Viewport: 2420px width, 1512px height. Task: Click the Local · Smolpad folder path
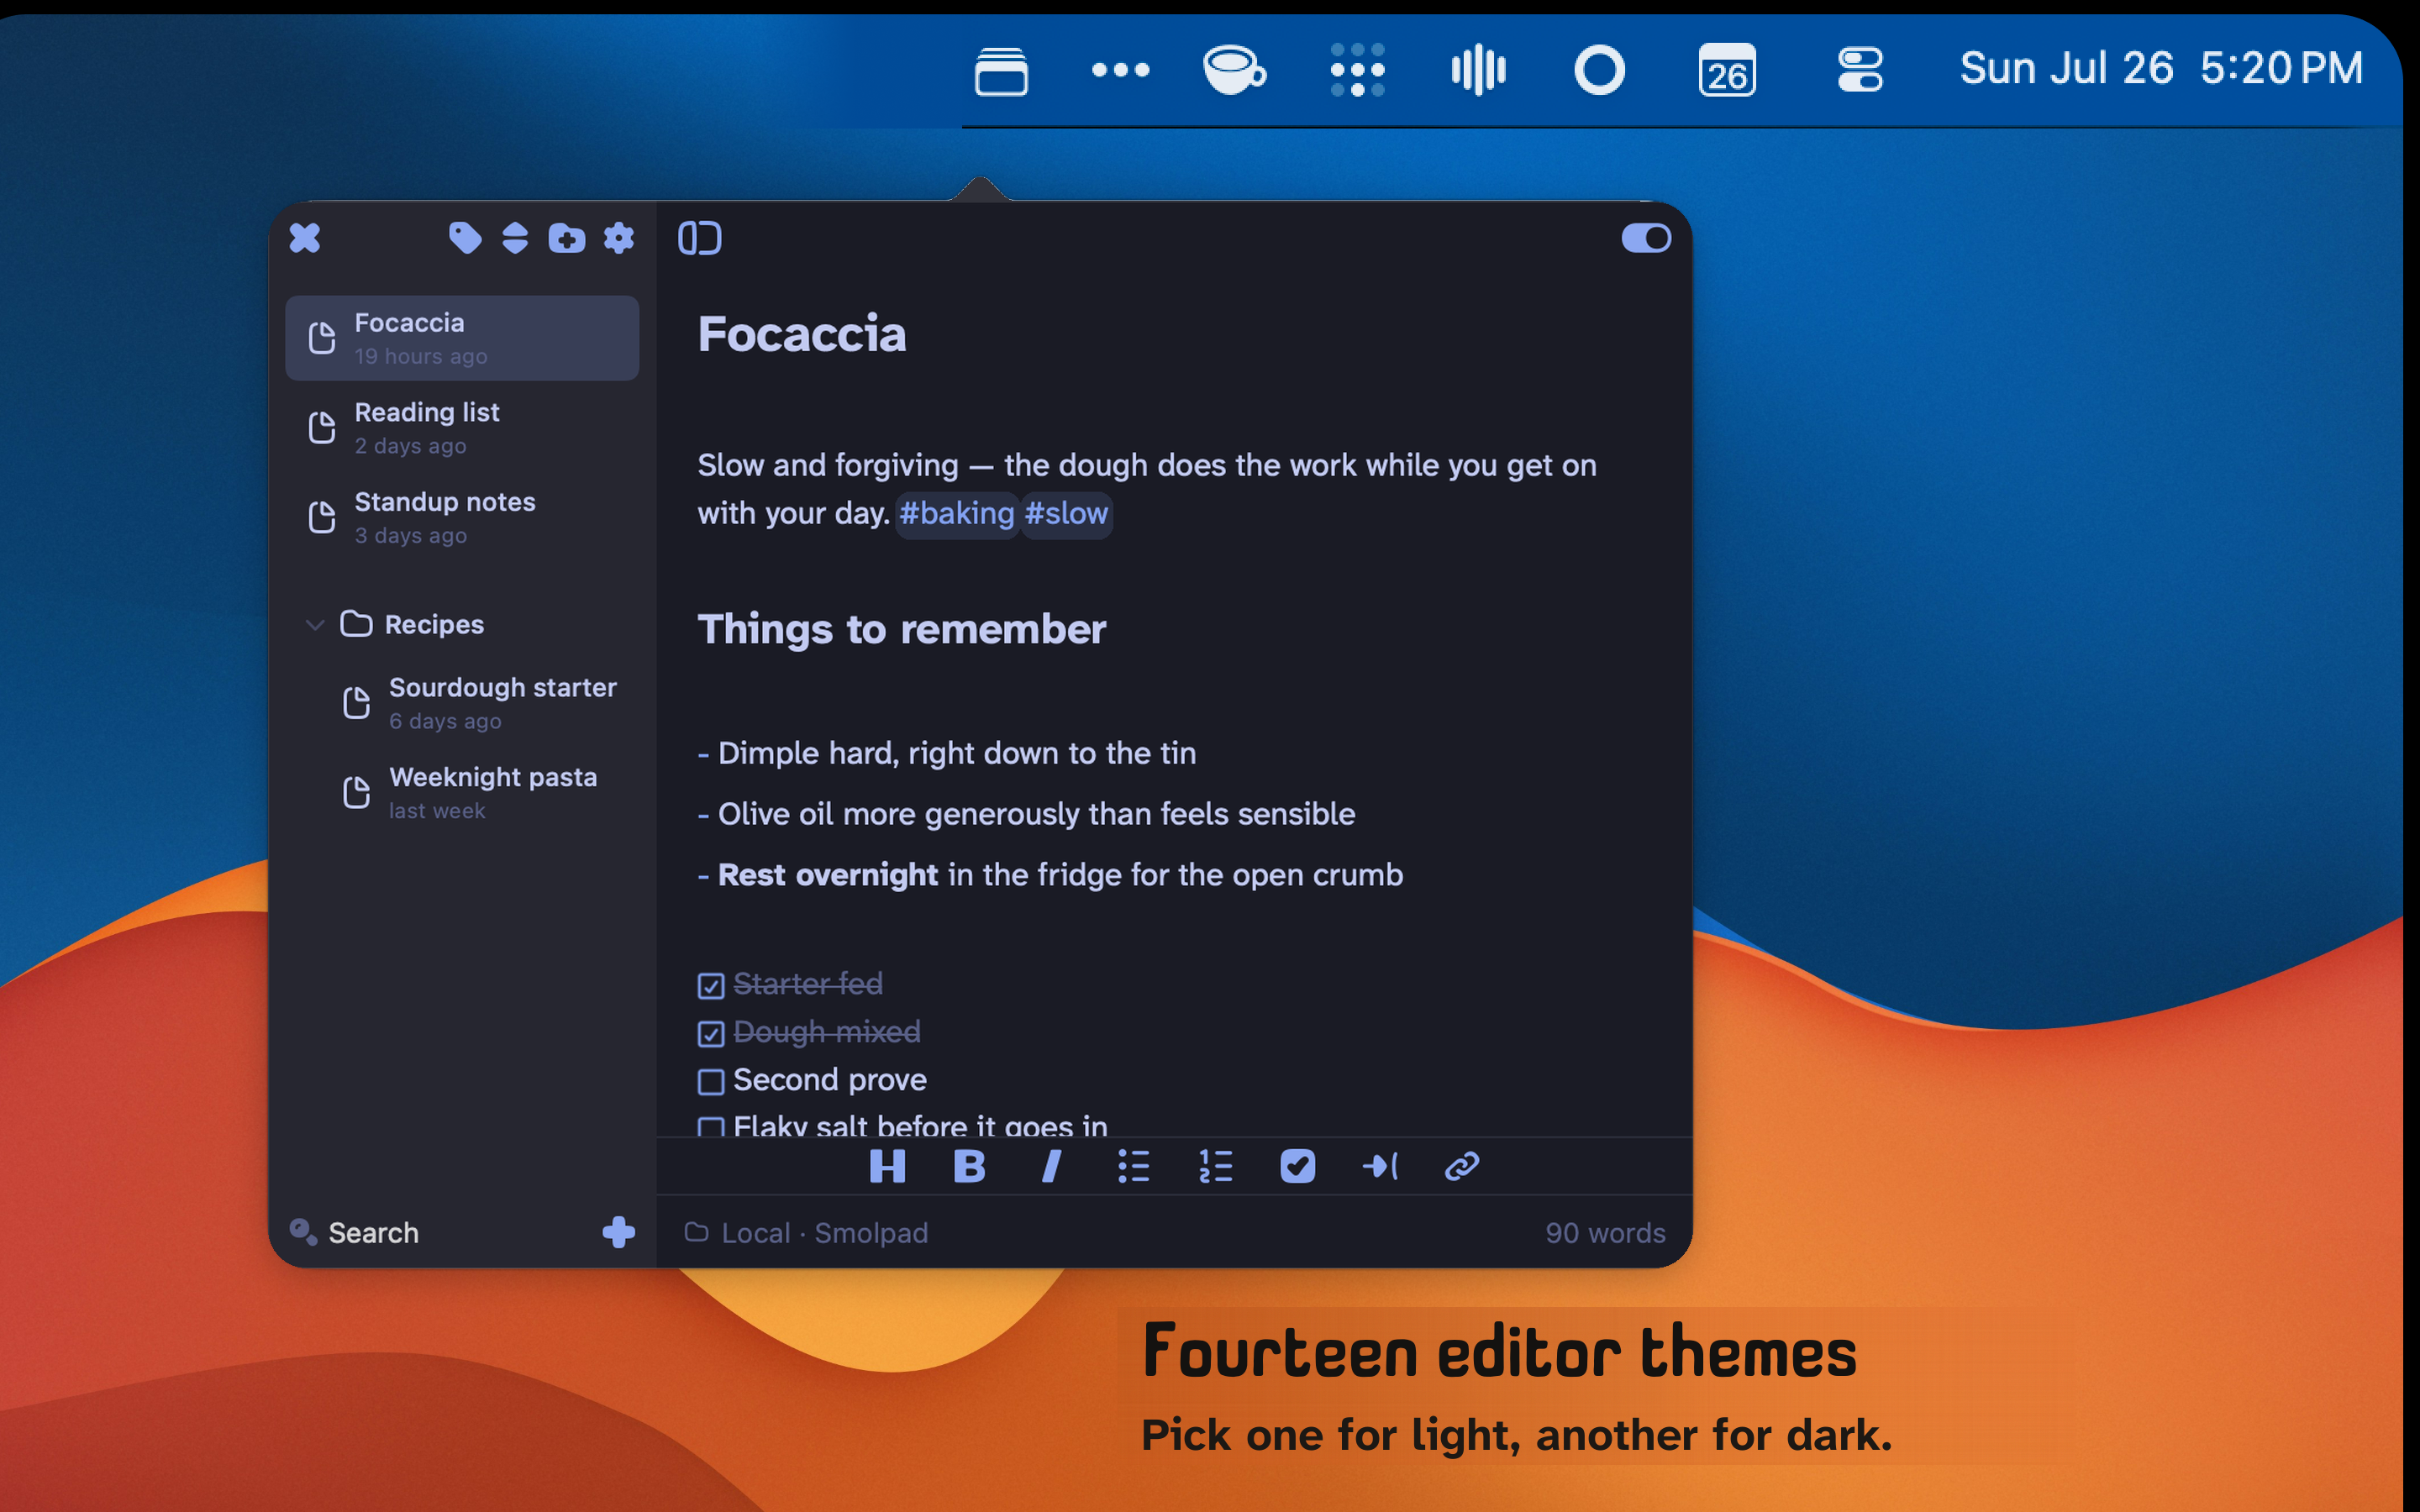pos(825,1233)
